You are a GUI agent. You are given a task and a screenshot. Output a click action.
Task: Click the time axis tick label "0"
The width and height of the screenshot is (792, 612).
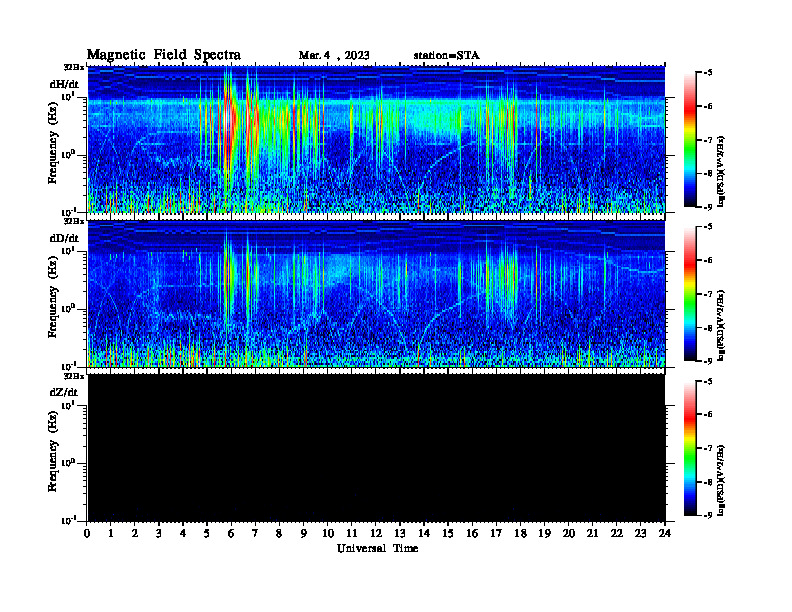point(87,533)
